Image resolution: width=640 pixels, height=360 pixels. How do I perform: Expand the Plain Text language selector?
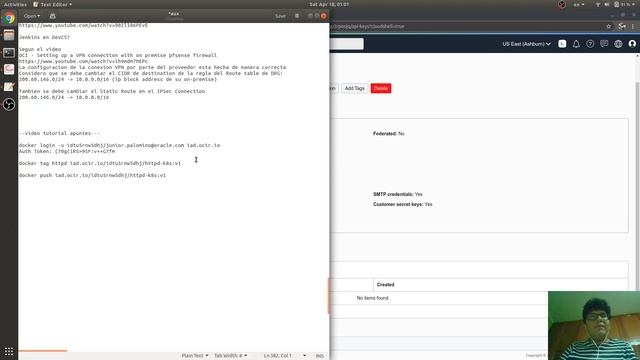coord(195,356)
